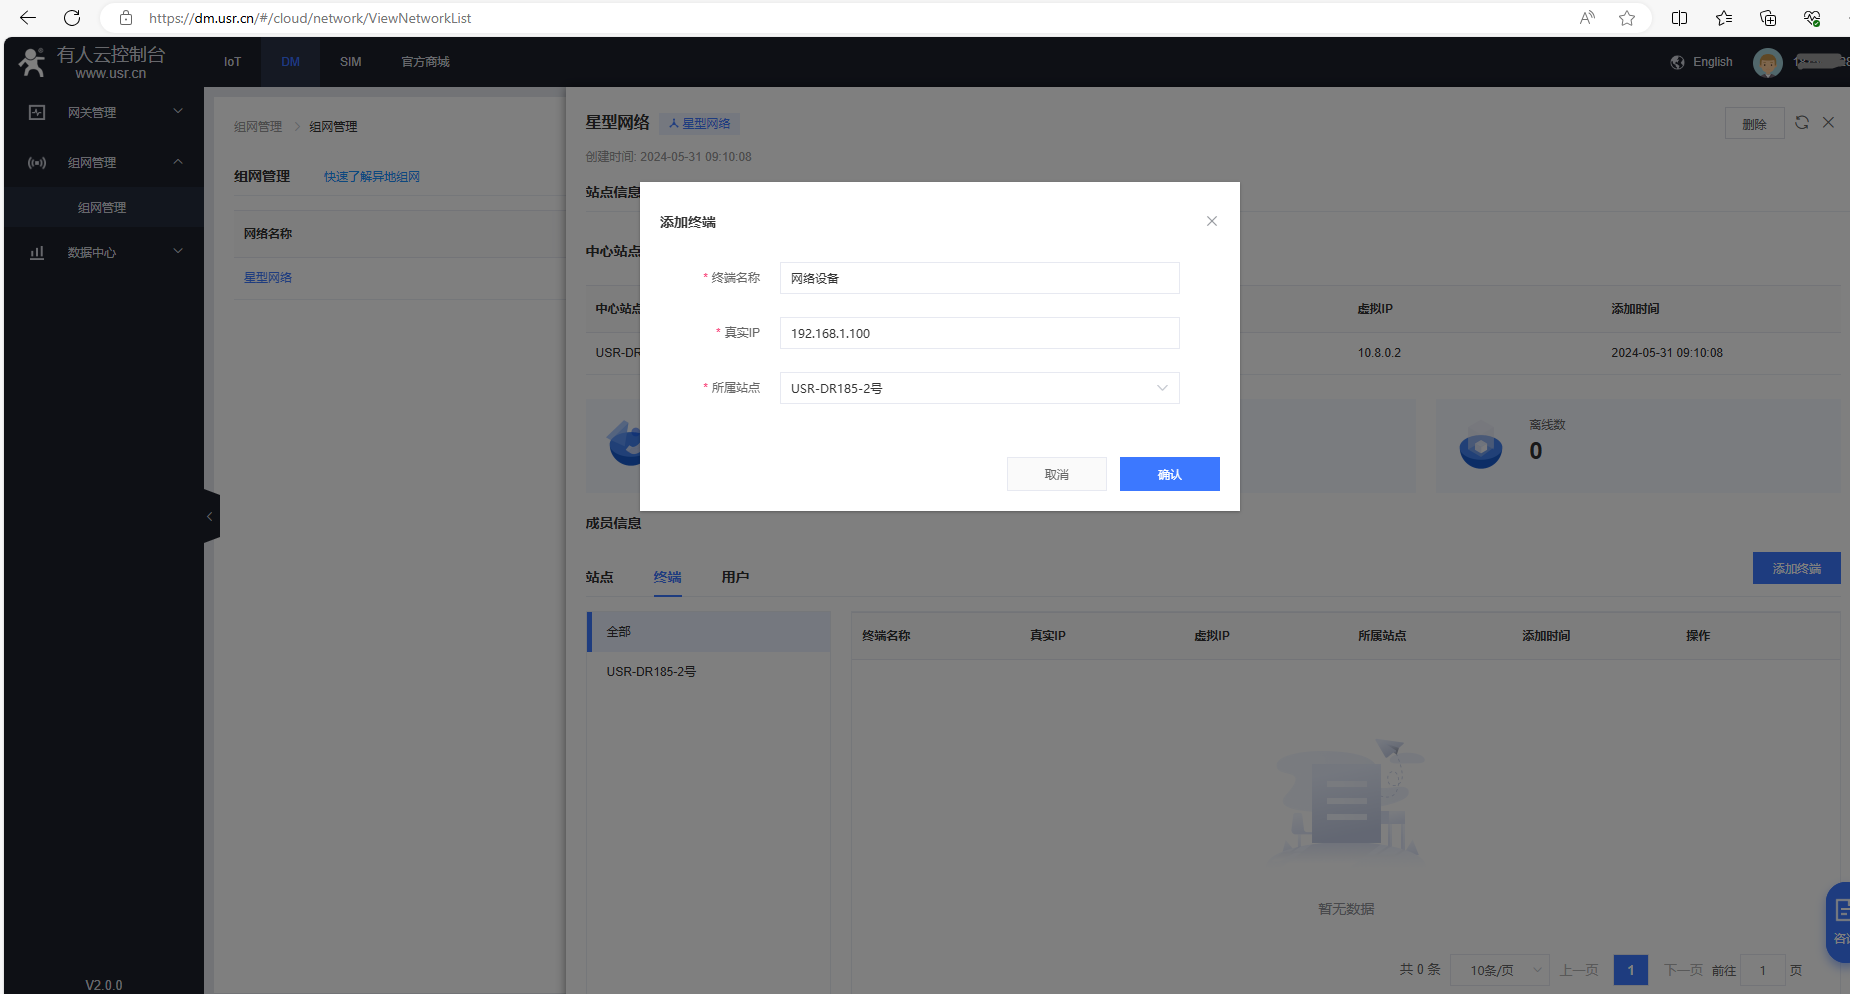
Task: Click refresh icon beside the 删除 button
Action: click(x=1802, y=122)
